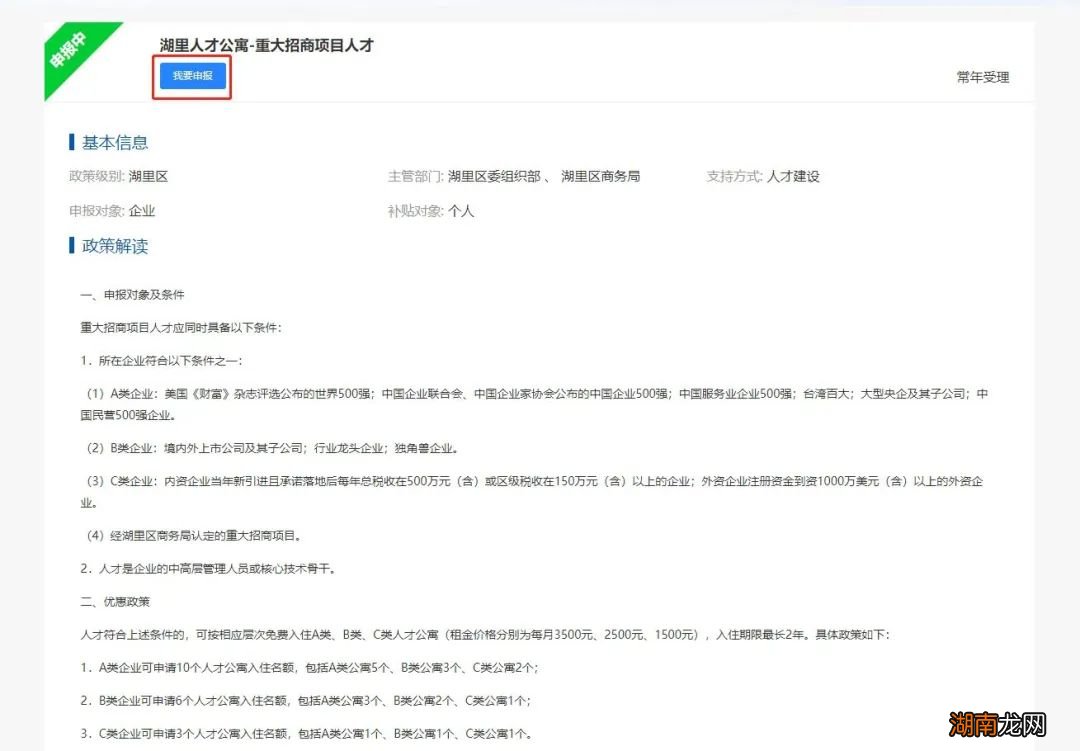Click the blue bar icon before 政策解读
Viewport: 1080px width, 751px height.
[72, 245]
